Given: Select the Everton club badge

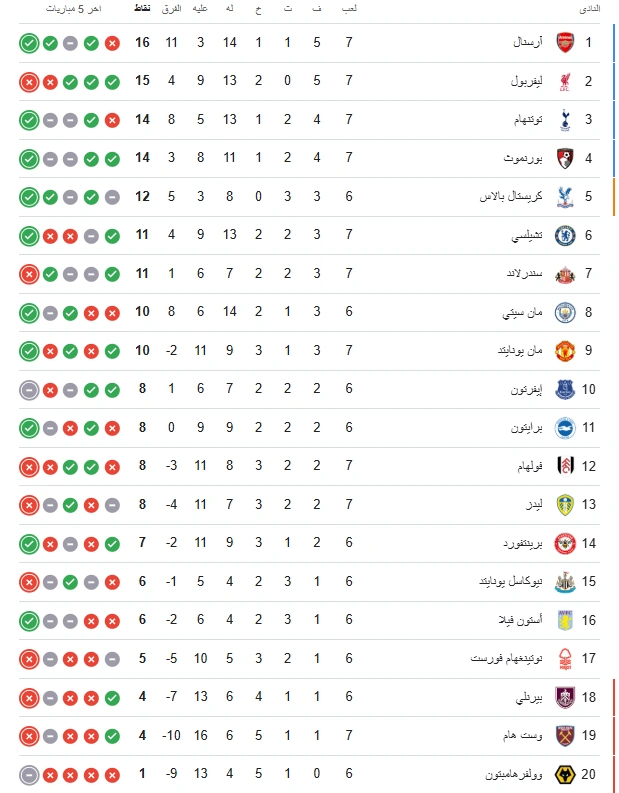Looking at the screenshot, I should click(x=564, y=389).
